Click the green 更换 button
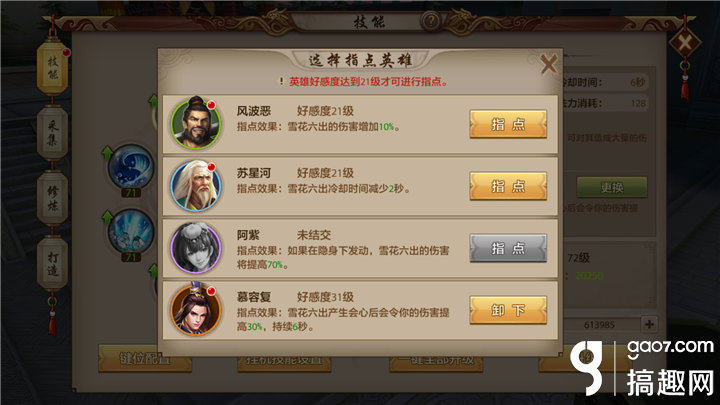This screenshot has height=405, width=720. coord(612,187)
